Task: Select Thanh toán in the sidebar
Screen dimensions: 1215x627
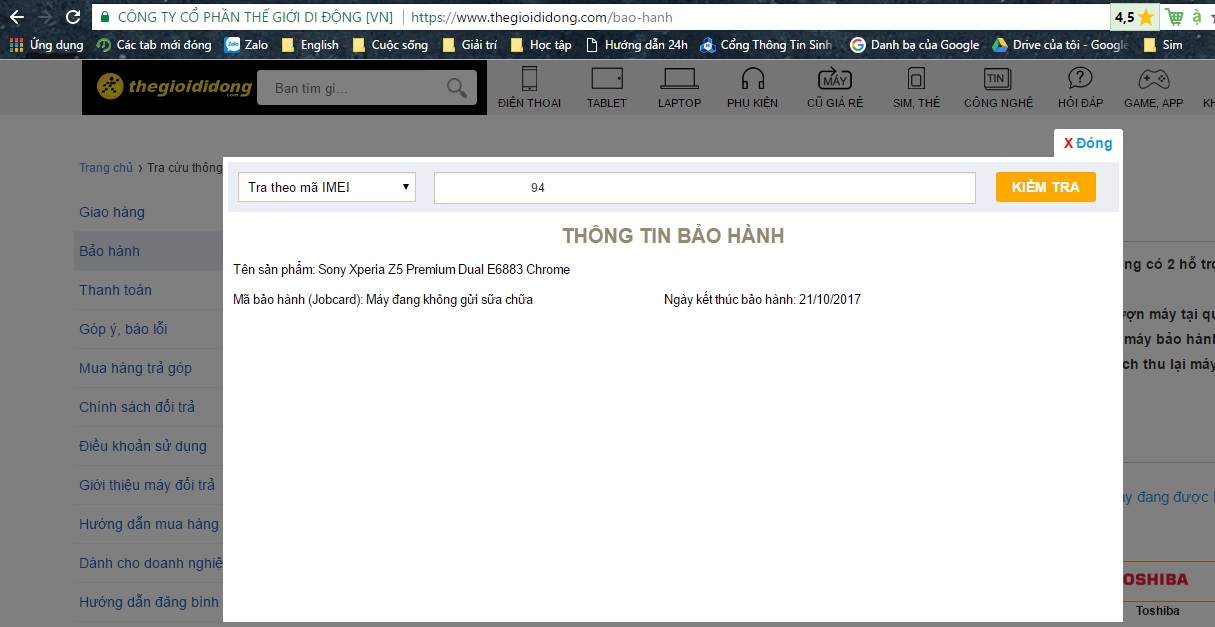Action: click(x=116, y=290)
